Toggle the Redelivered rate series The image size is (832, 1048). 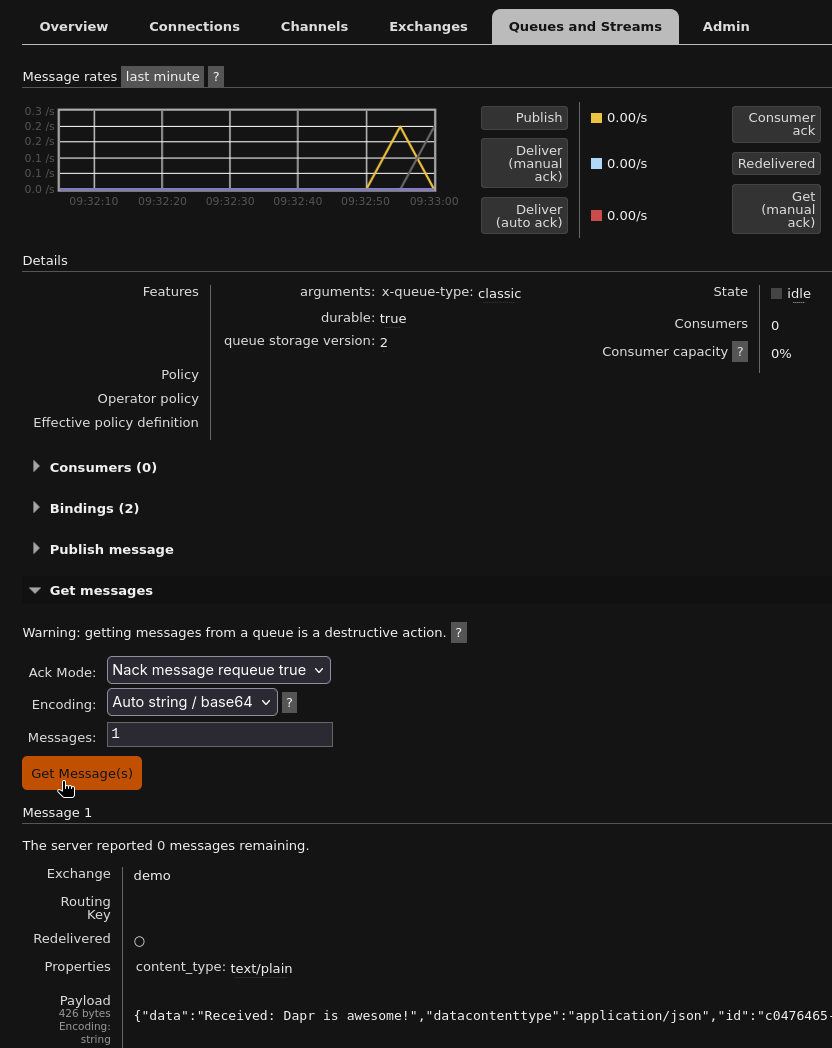pos(776,164)
